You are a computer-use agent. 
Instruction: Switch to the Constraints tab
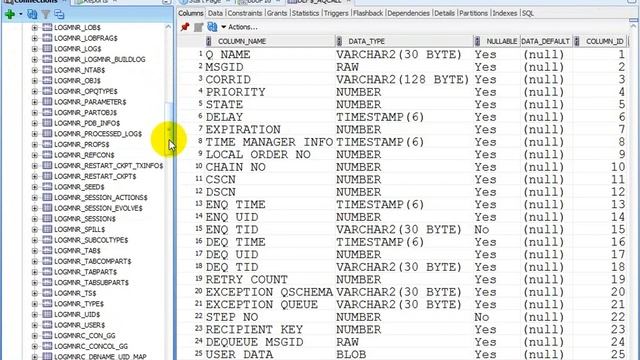coord(244,13)
